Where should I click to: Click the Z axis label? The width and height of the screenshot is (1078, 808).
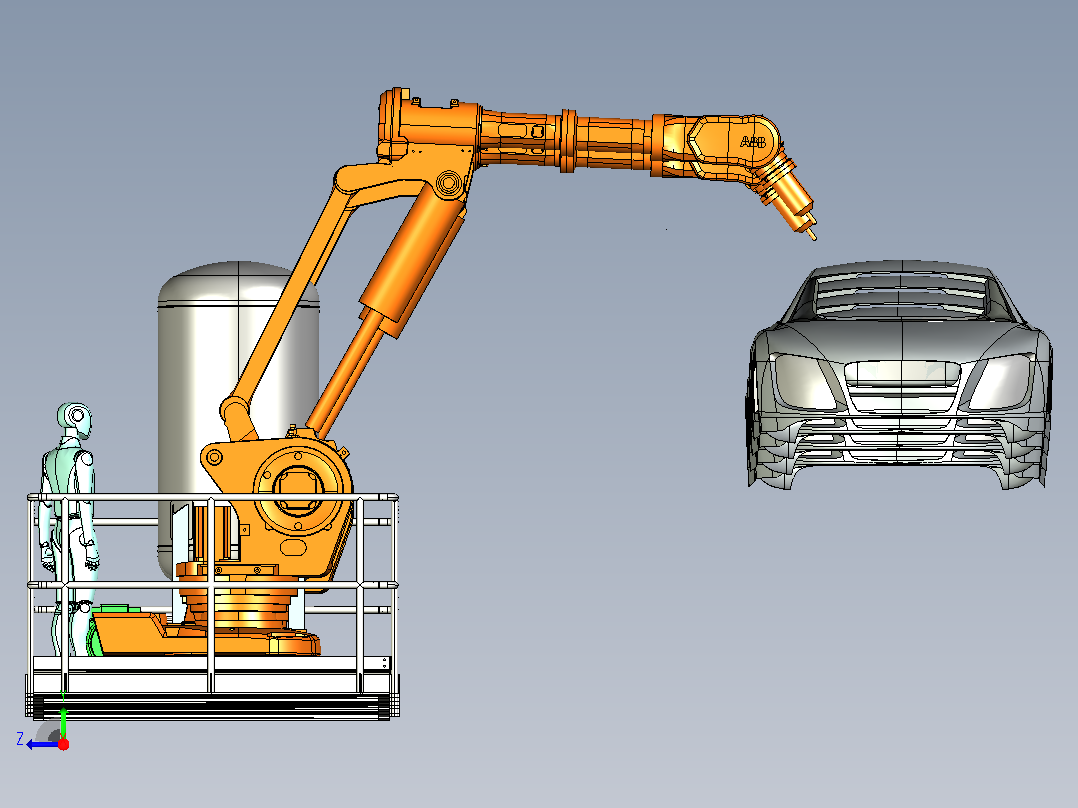pyautogui.click(x=20, y=739)
